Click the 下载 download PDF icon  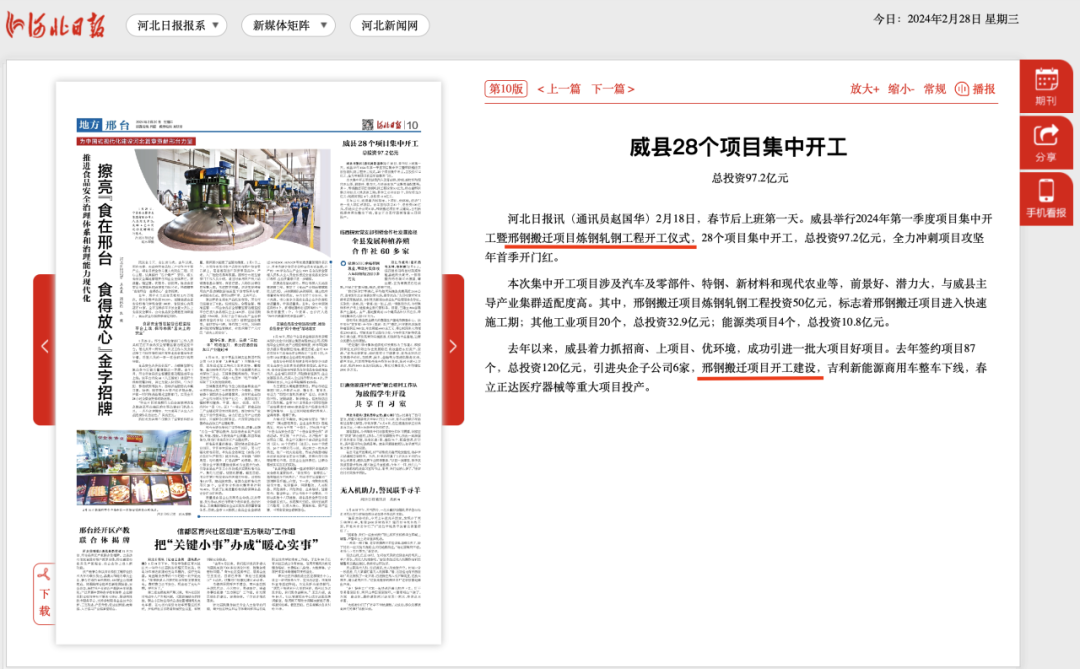44,593
